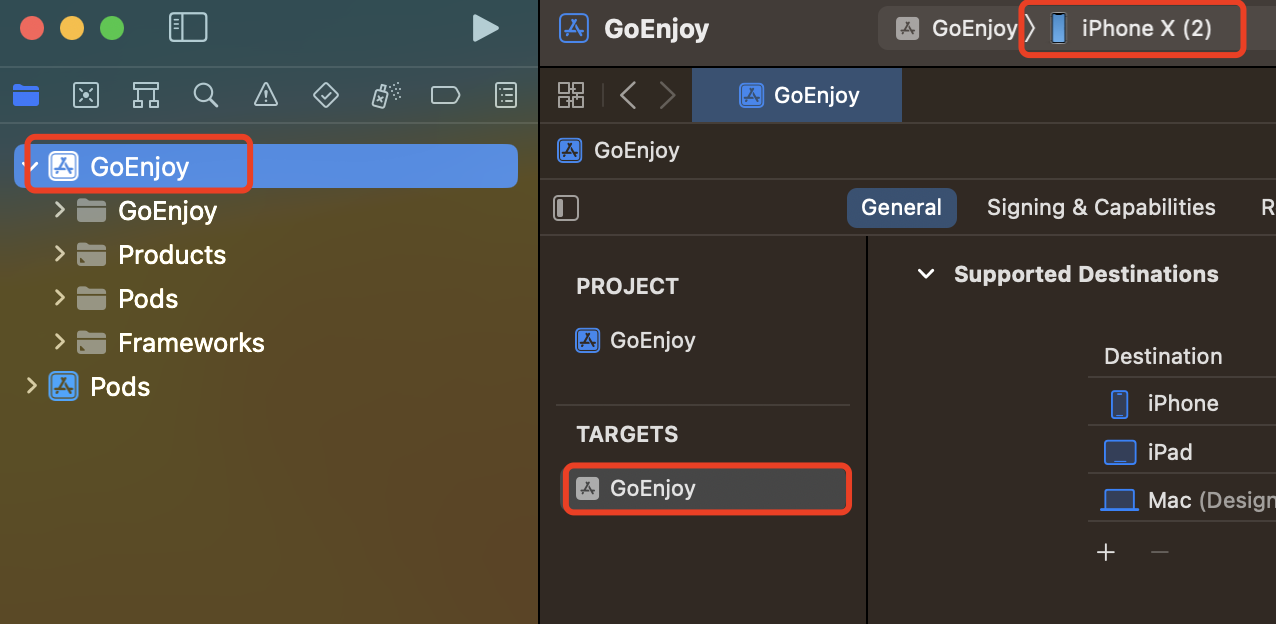Open the related items grid menu
1276x624 pixels.
click(x=571, y=95)
